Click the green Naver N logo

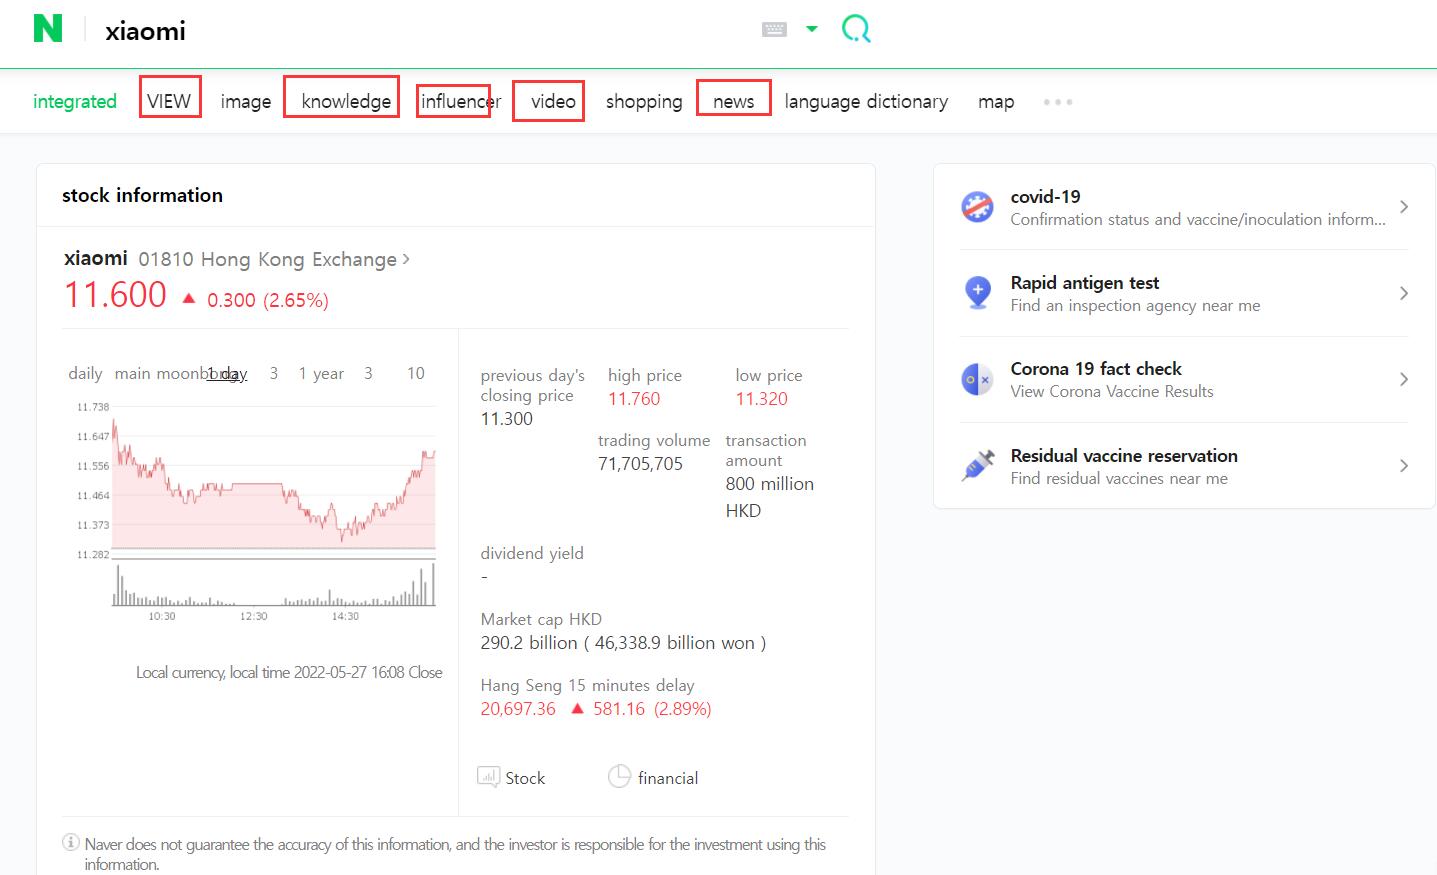[x=48, y=29]
